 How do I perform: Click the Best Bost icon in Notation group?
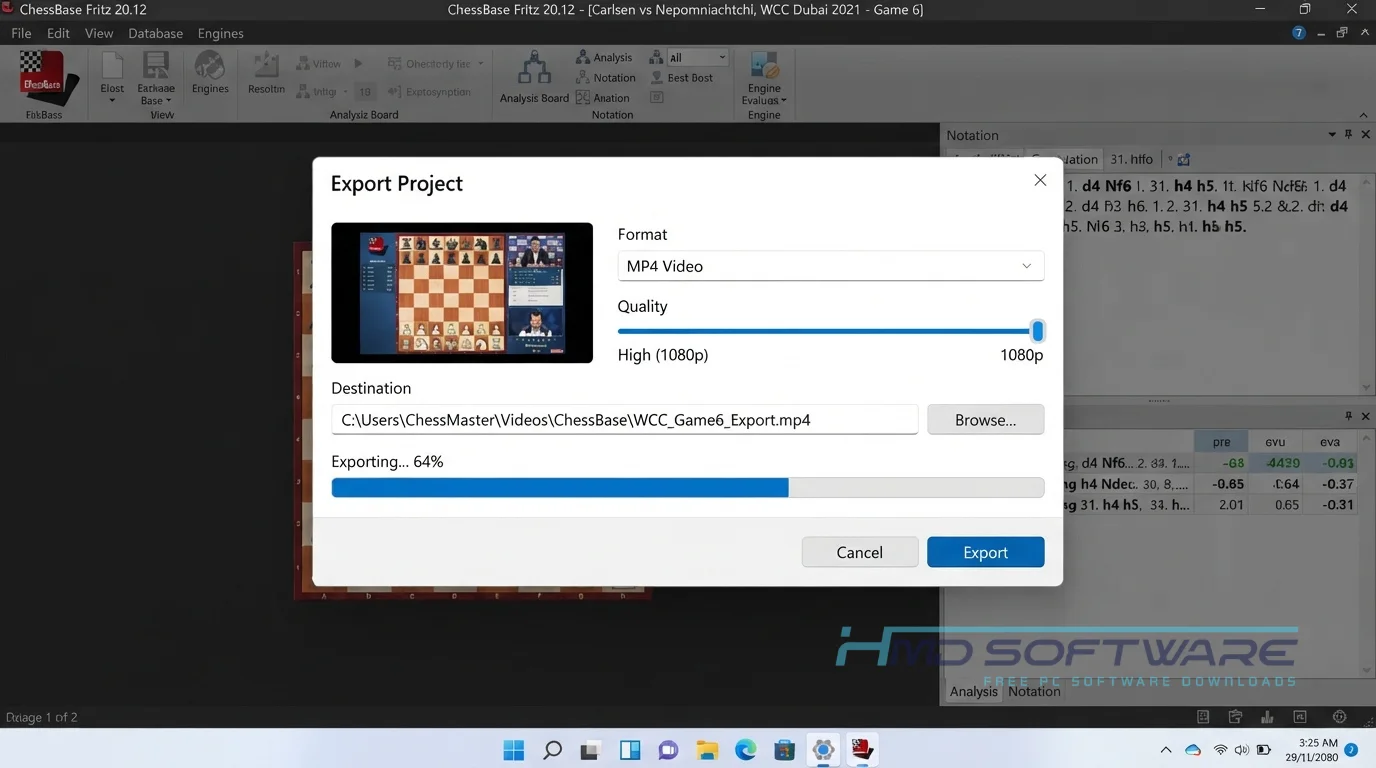[657, 77]
